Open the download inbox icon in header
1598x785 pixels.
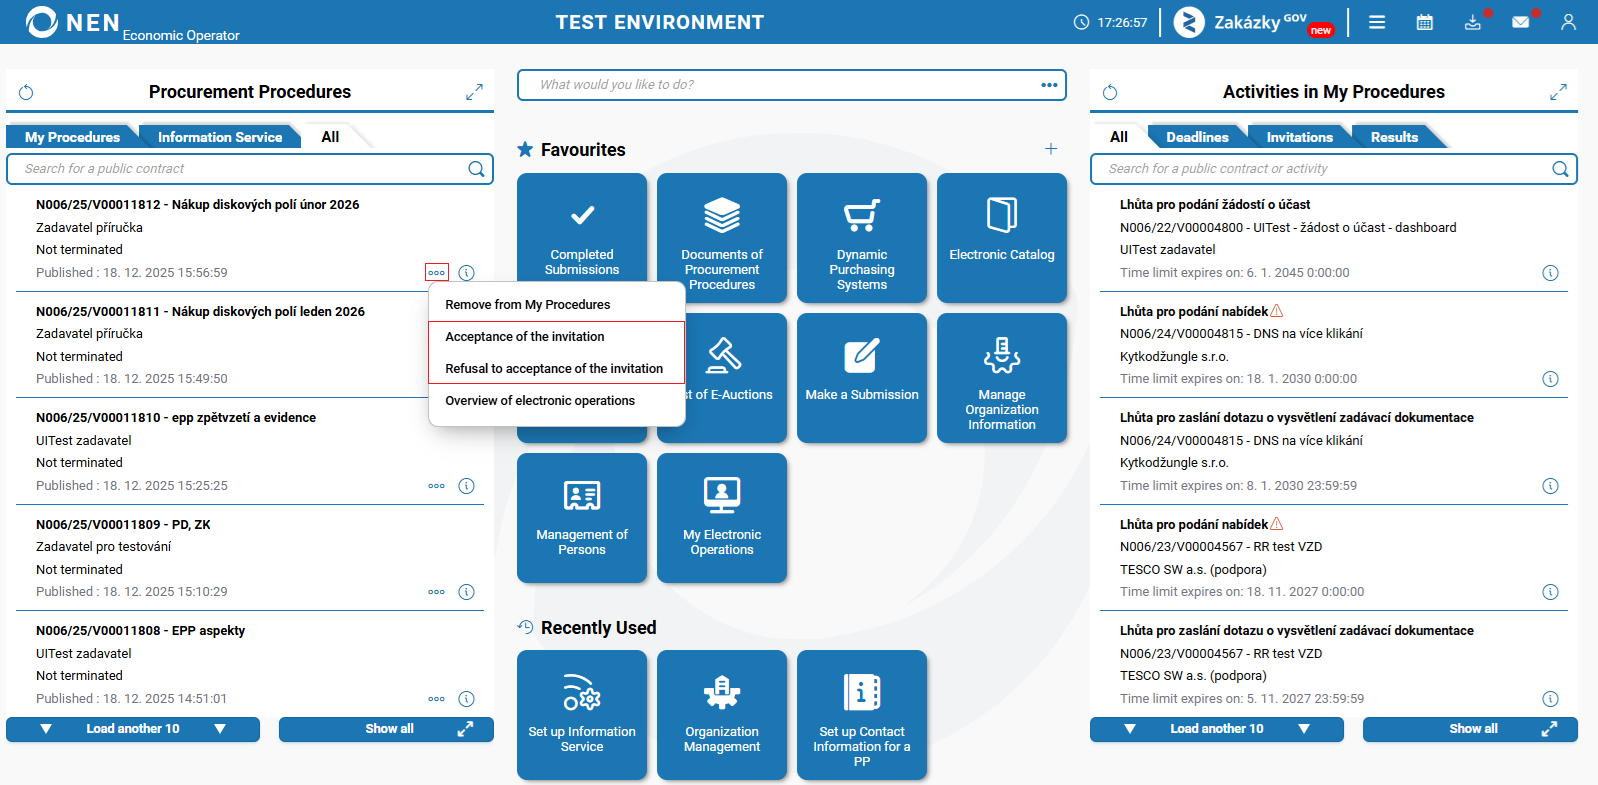click(x=1473, y=22)
